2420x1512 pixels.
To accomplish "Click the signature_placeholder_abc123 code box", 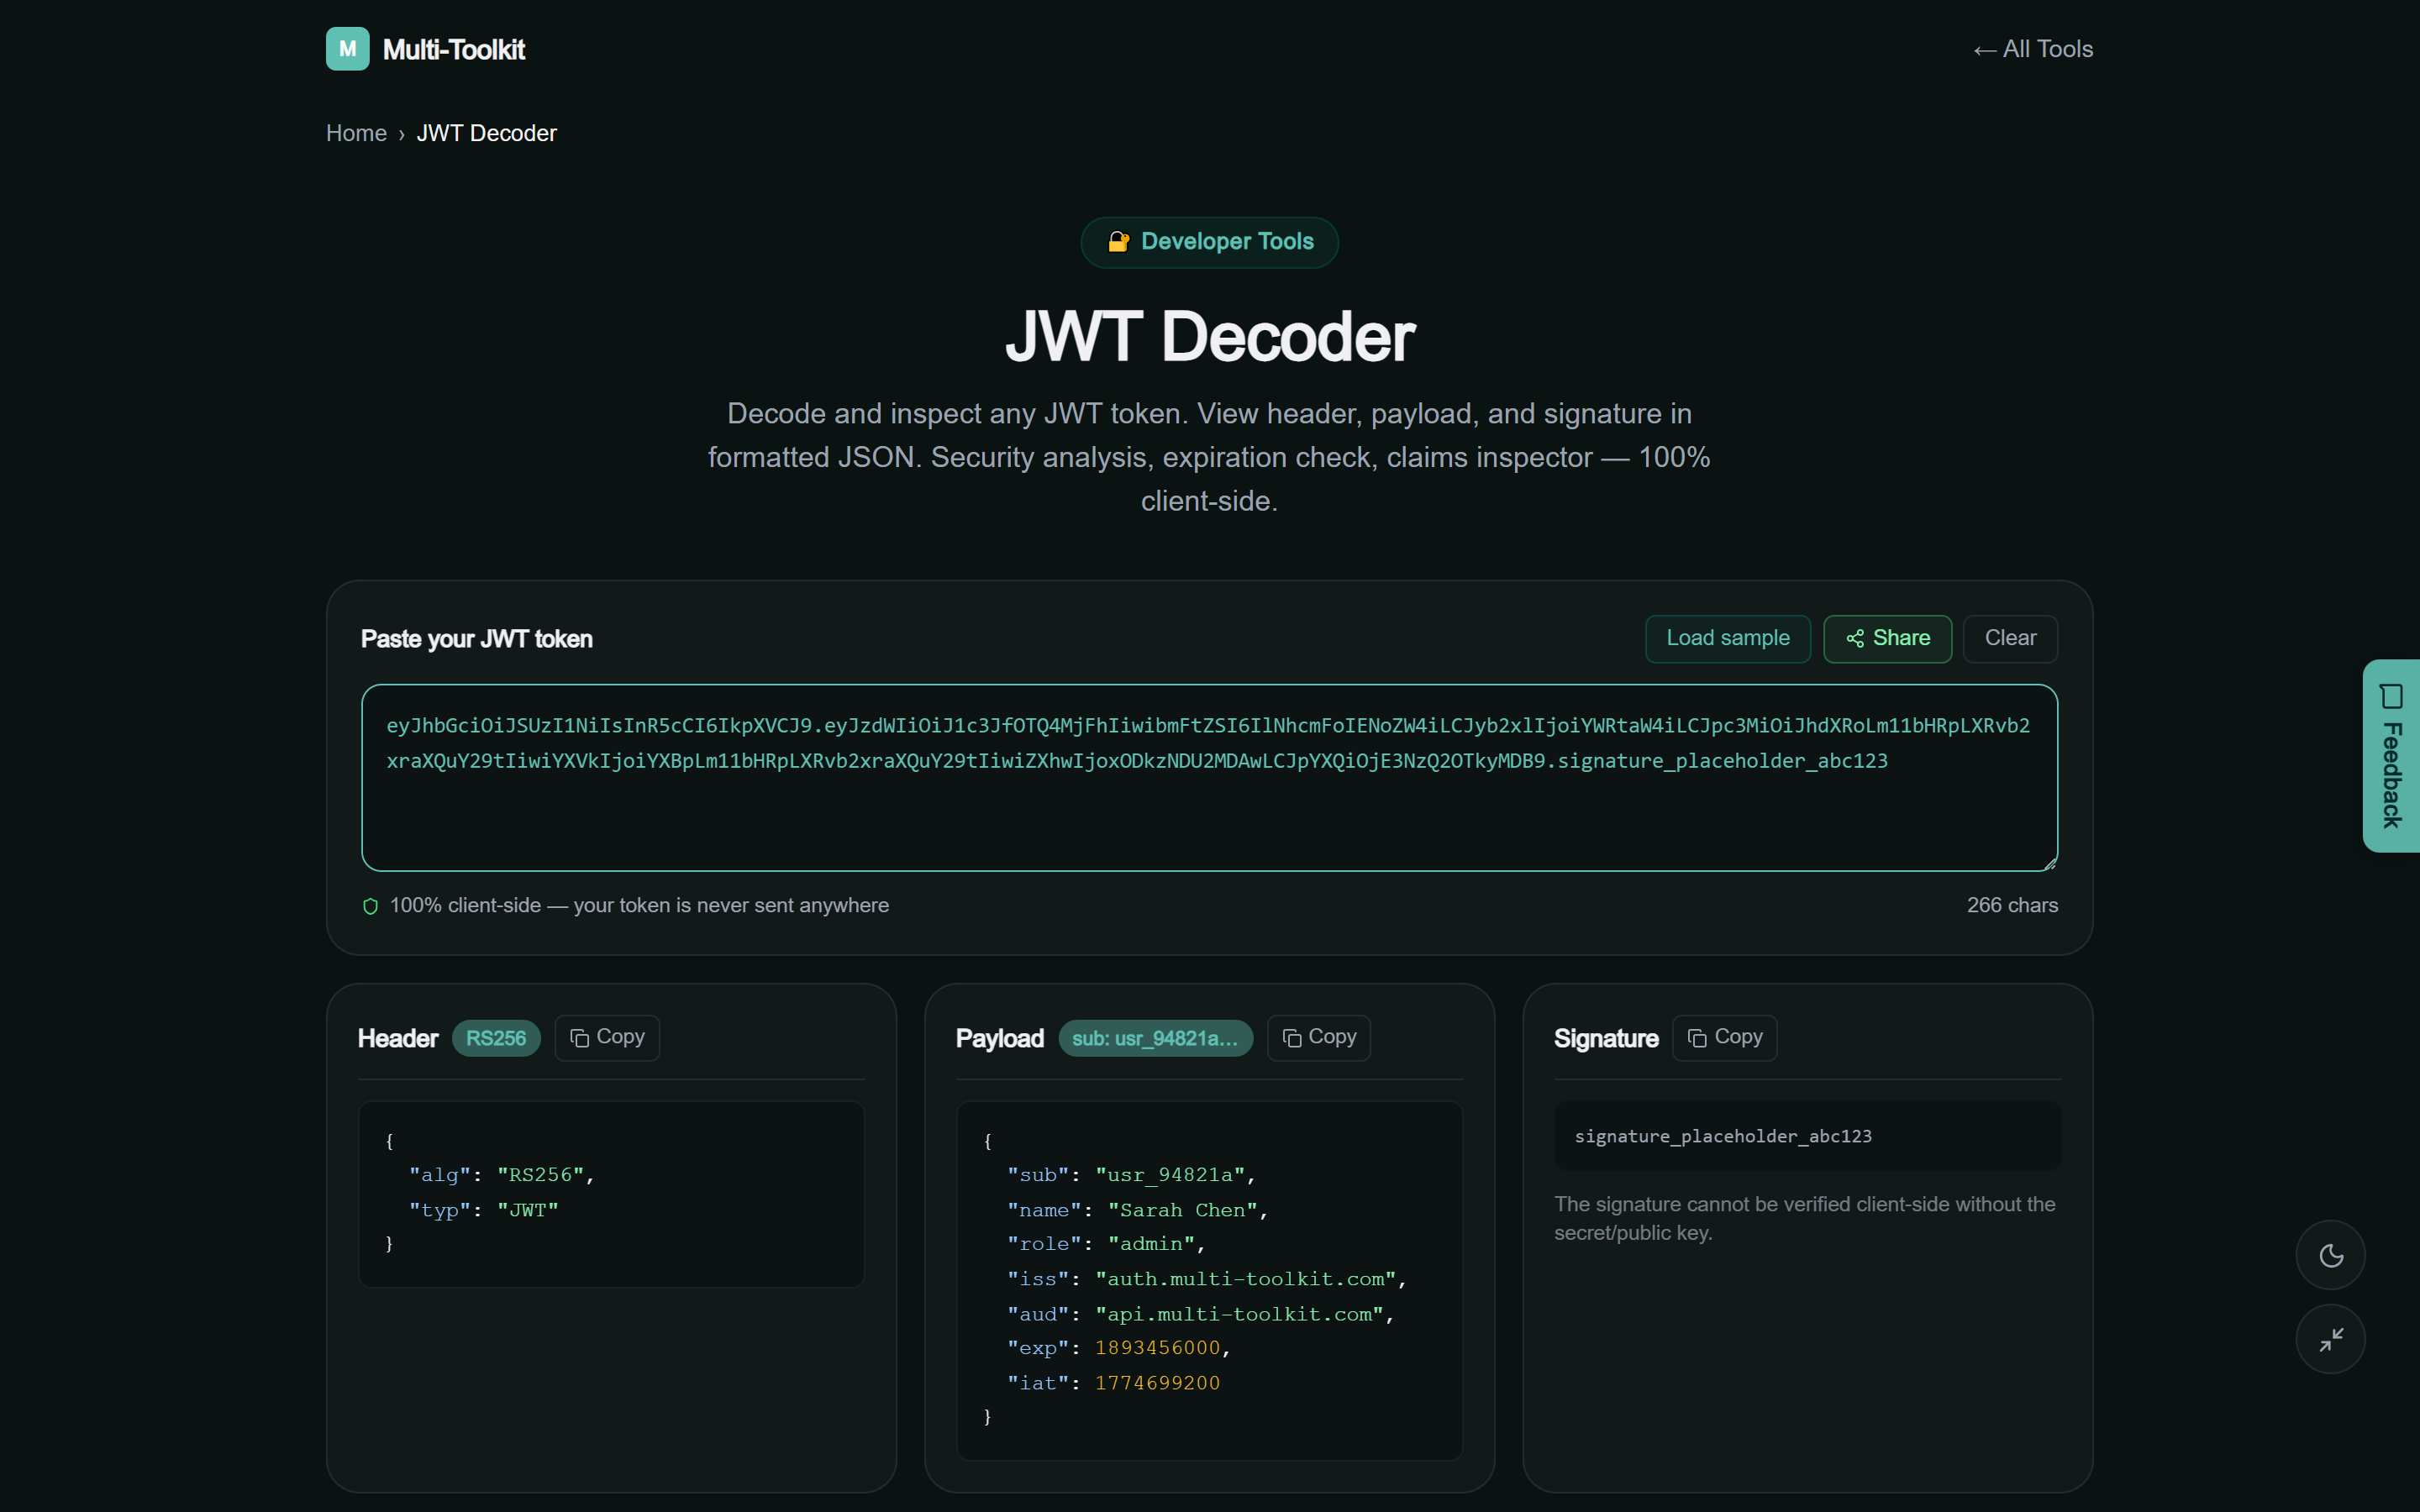I will click(1807, 1136).
